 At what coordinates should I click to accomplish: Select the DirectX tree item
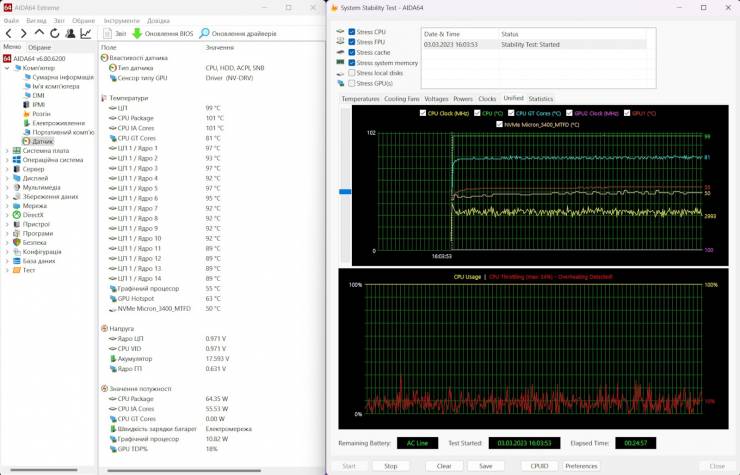[x=33, y=215]
